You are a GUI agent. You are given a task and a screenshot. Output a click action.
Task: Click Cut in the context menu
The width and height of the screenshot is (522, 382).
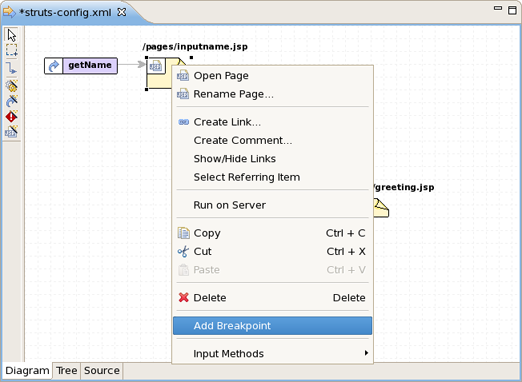pos(272,251)
